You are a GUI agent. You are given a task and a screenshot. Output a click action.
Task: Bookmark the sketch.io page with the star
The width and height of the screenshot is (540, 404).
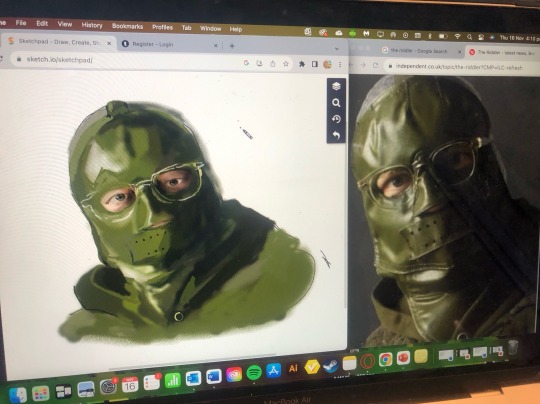(x=285, y=64)
